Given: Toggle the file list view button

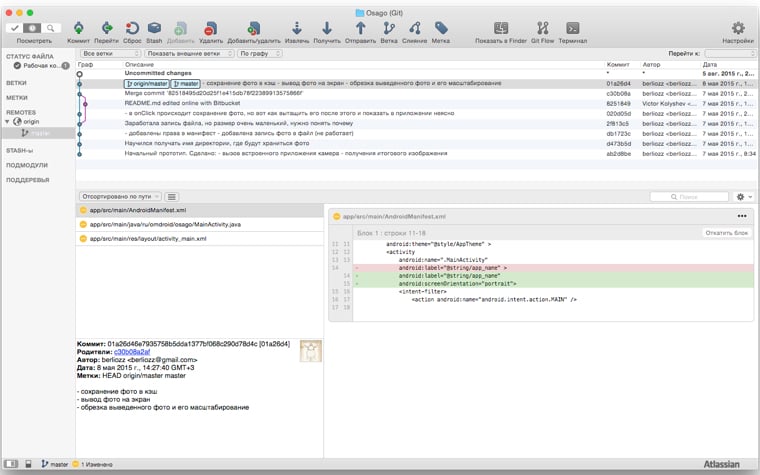Looking at the screenshot, I should coord(172,196).
